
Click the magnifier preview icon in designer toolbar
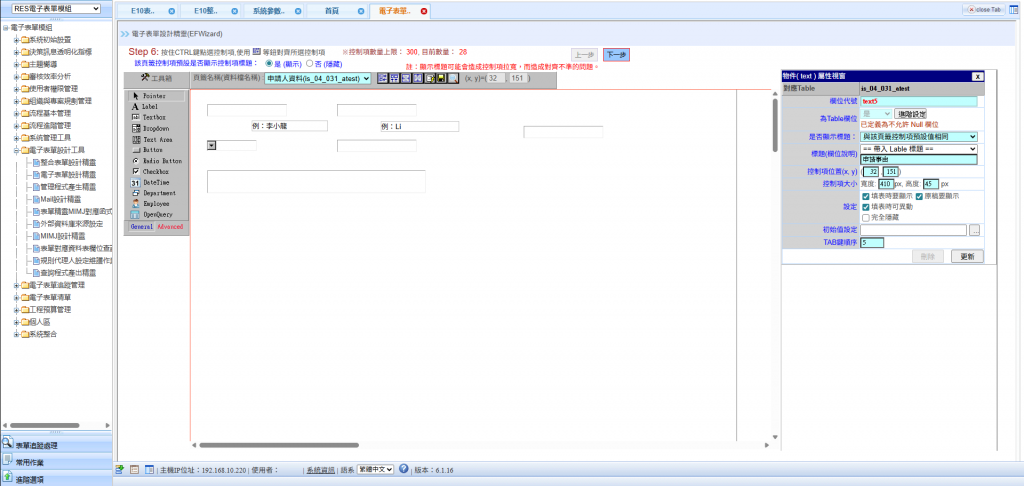coord(453,78)
